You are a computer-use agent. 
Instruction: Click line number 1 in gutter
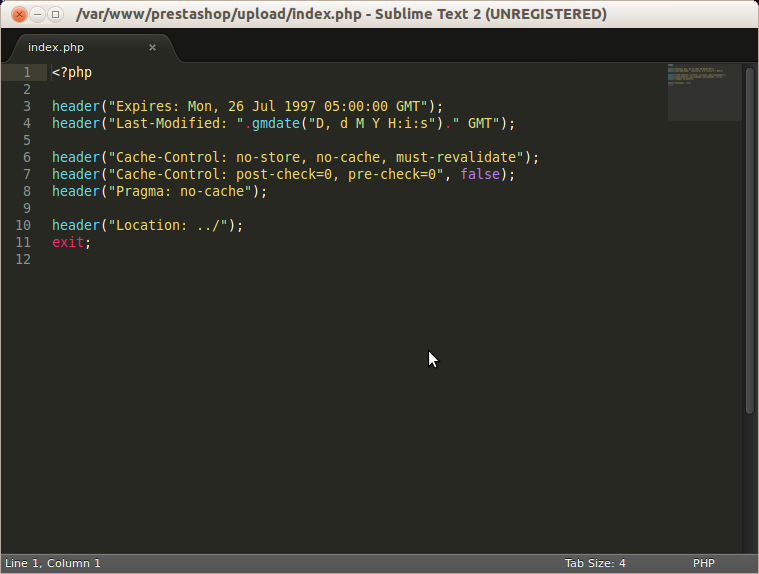coord(27,73)
